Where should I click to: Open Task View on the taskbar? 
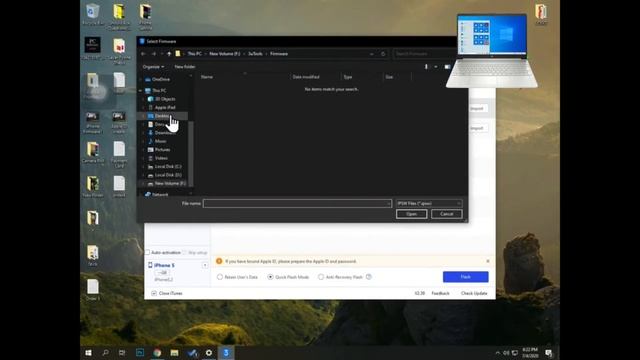pyautogui.click(x=122, y=353)
